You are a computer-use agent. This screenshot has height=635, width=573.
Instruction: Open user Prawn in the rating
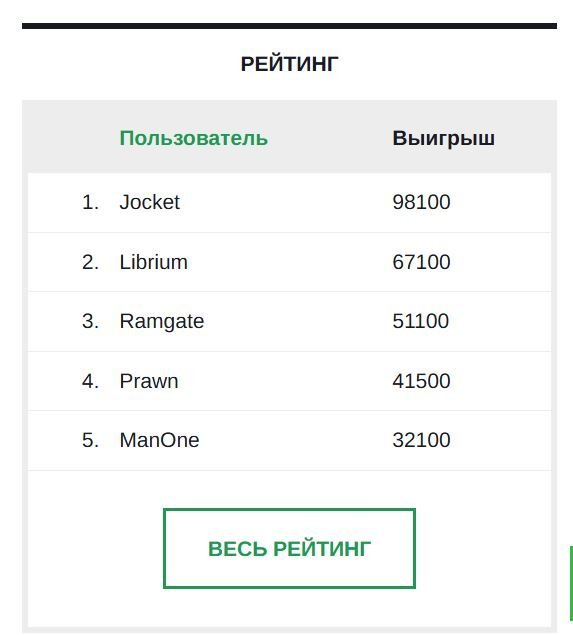click(x=149, y=381)
